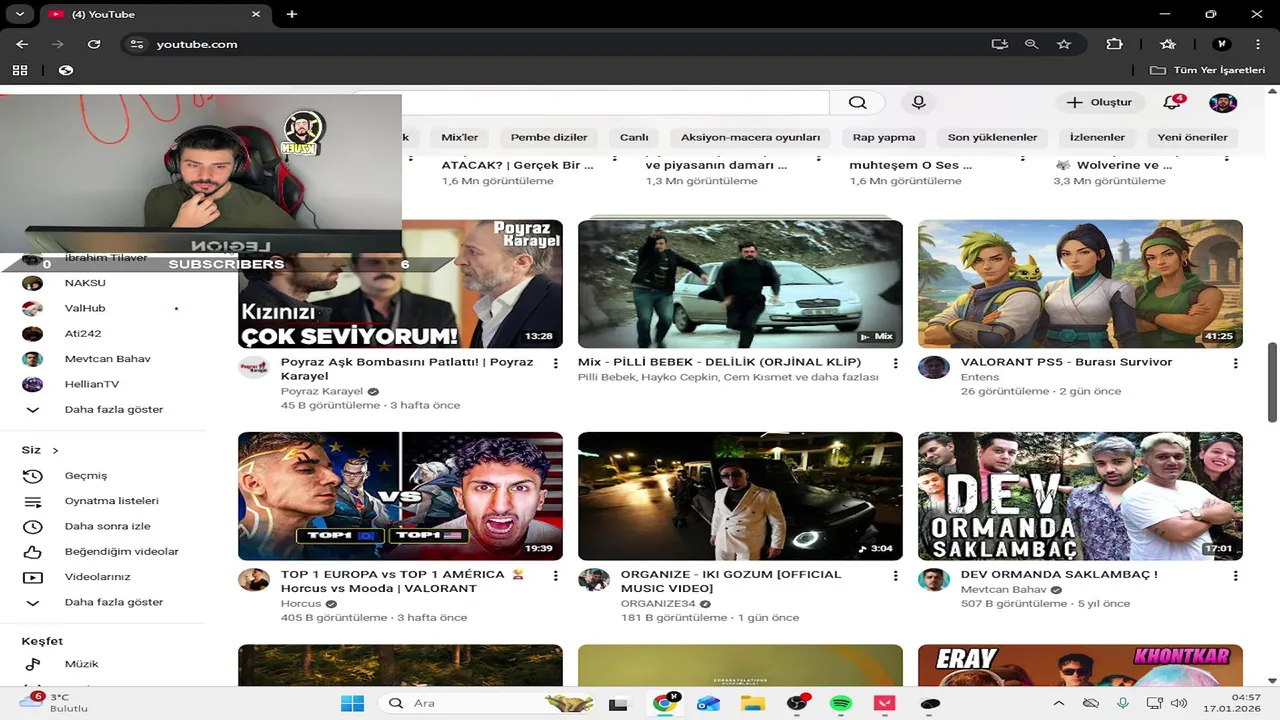Select the İzlenenler filter chip
Screen dimensions: 1280x720
coord(1097,137)
